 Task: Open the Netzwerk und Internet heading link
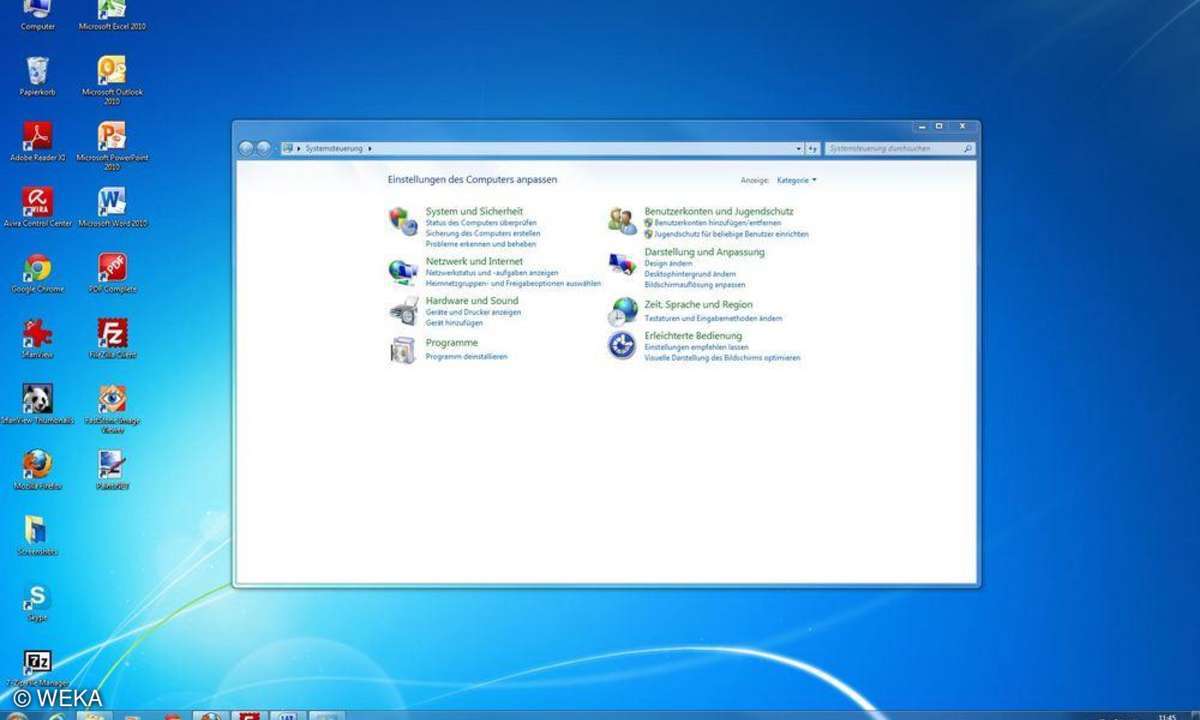[x=474, y=261]
